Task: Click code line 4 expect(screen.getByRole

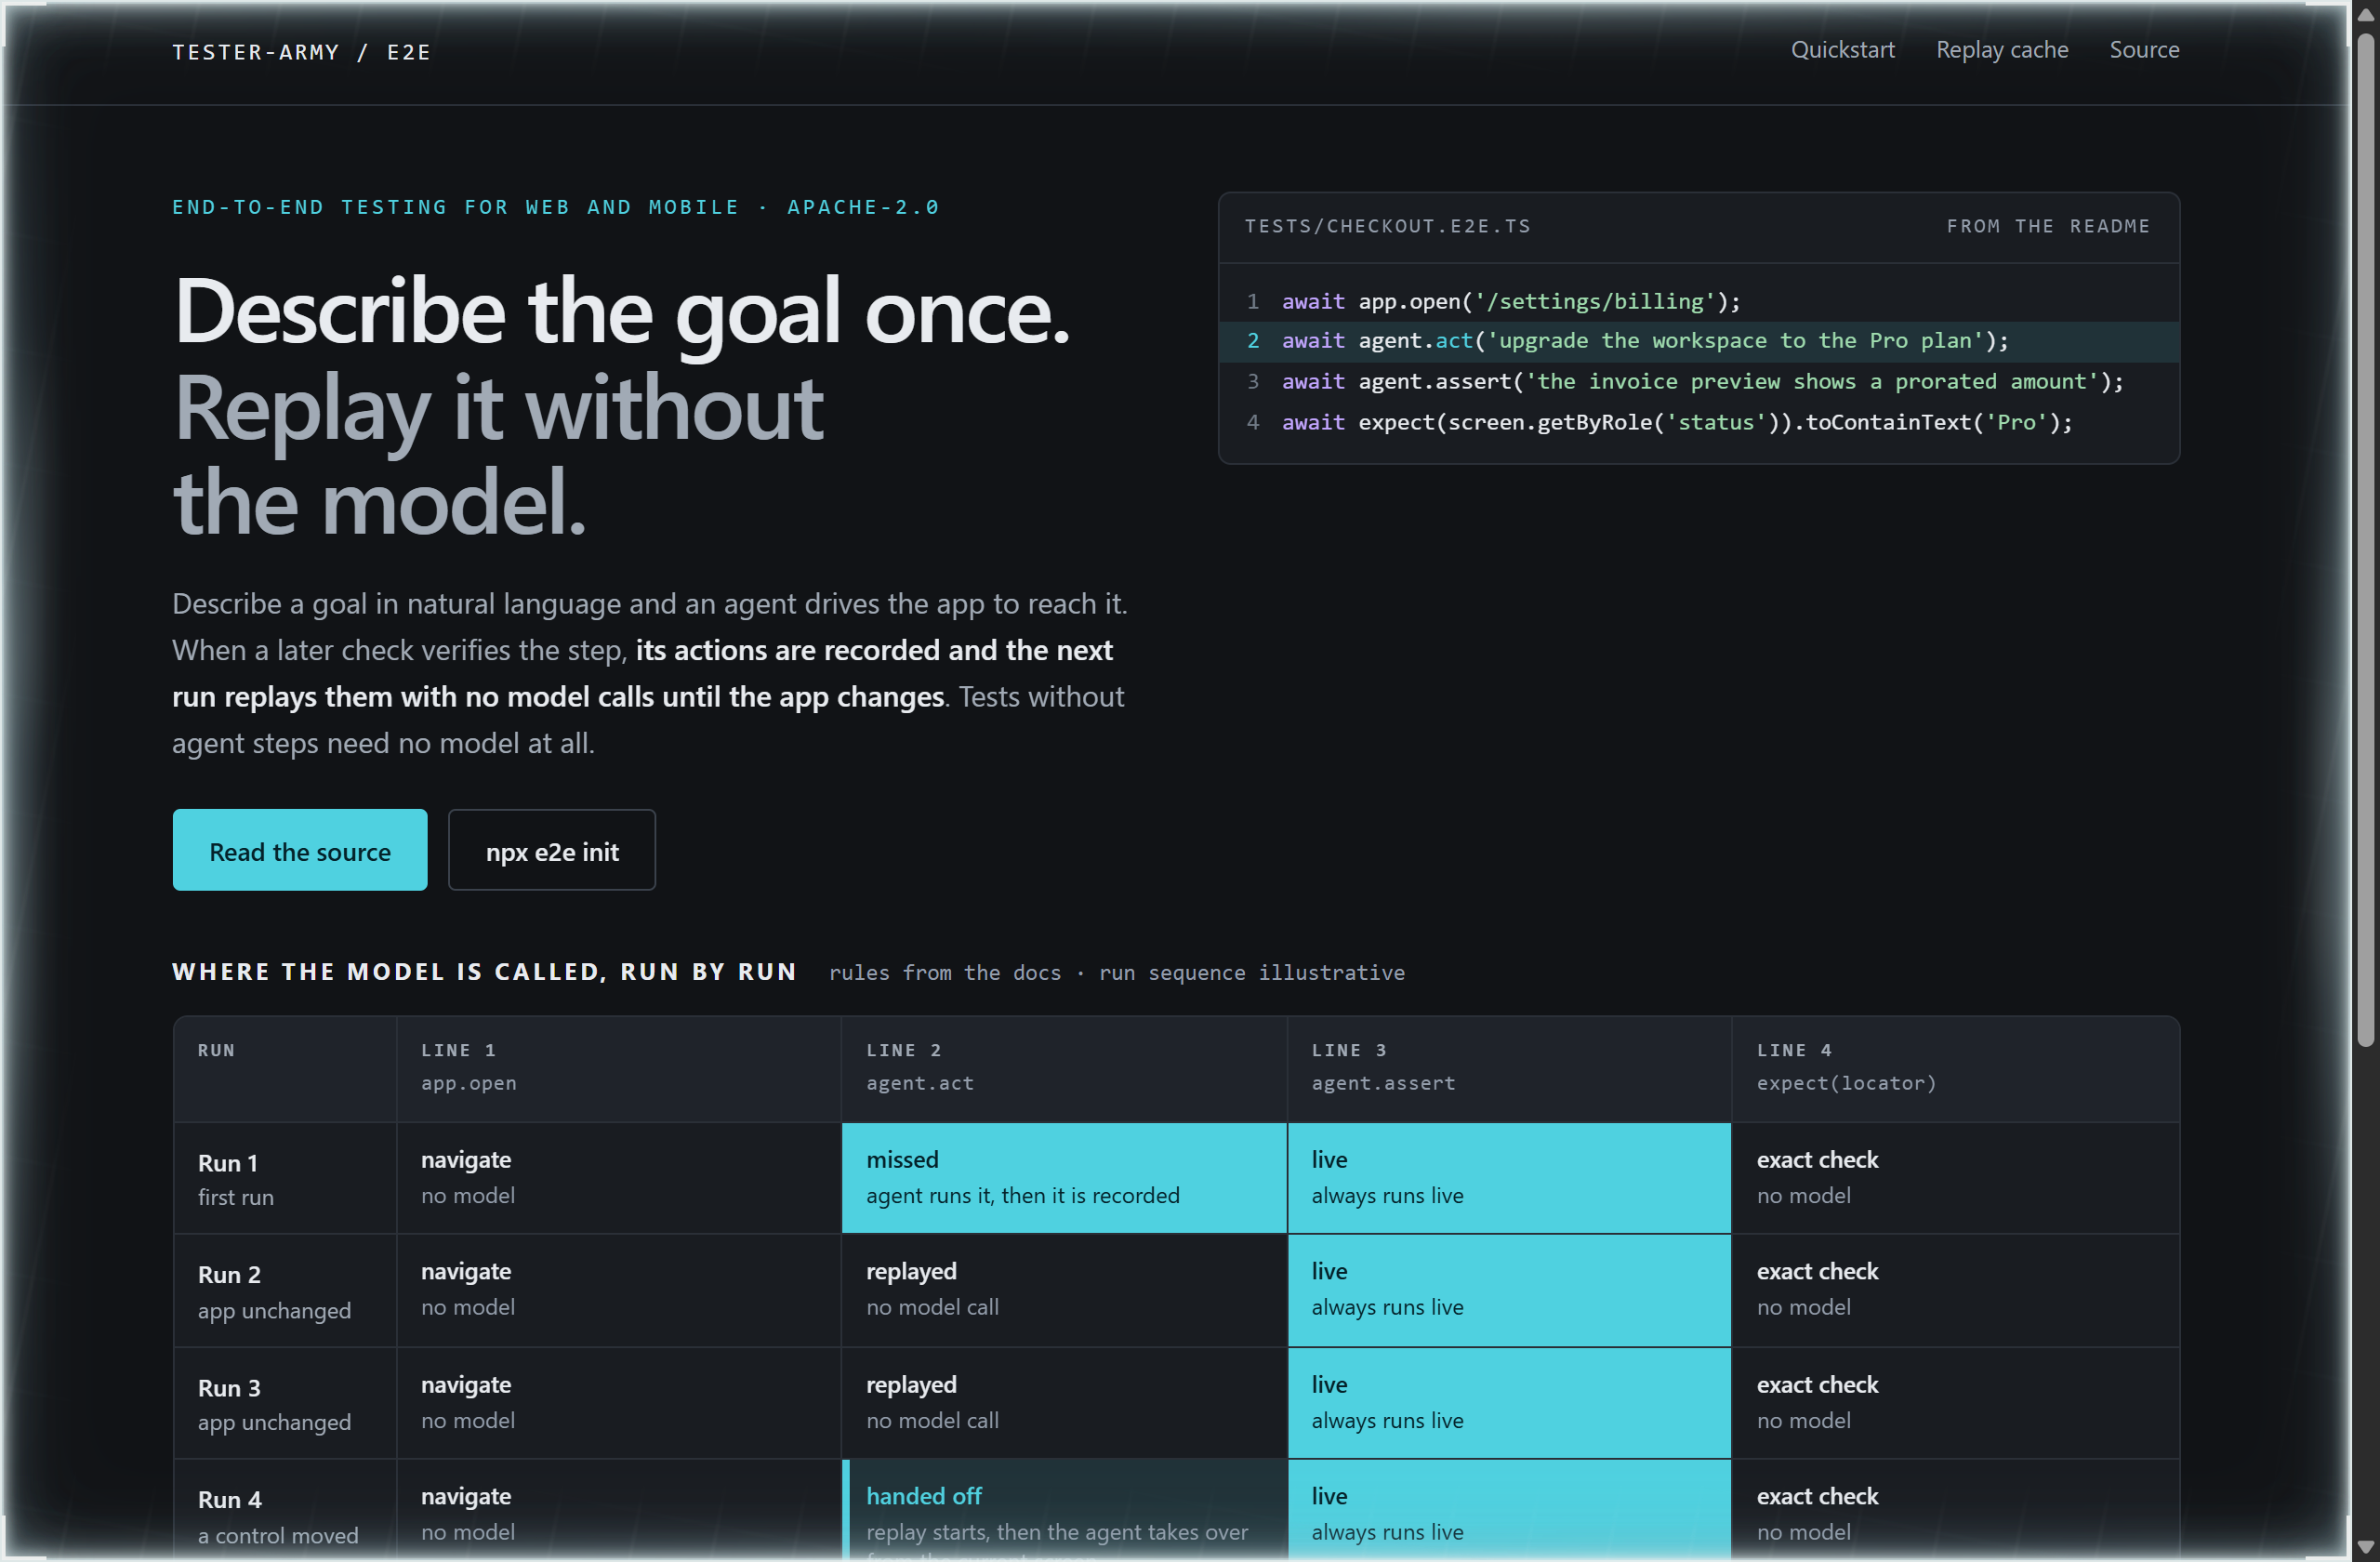Action: [x=1698, y=422]
